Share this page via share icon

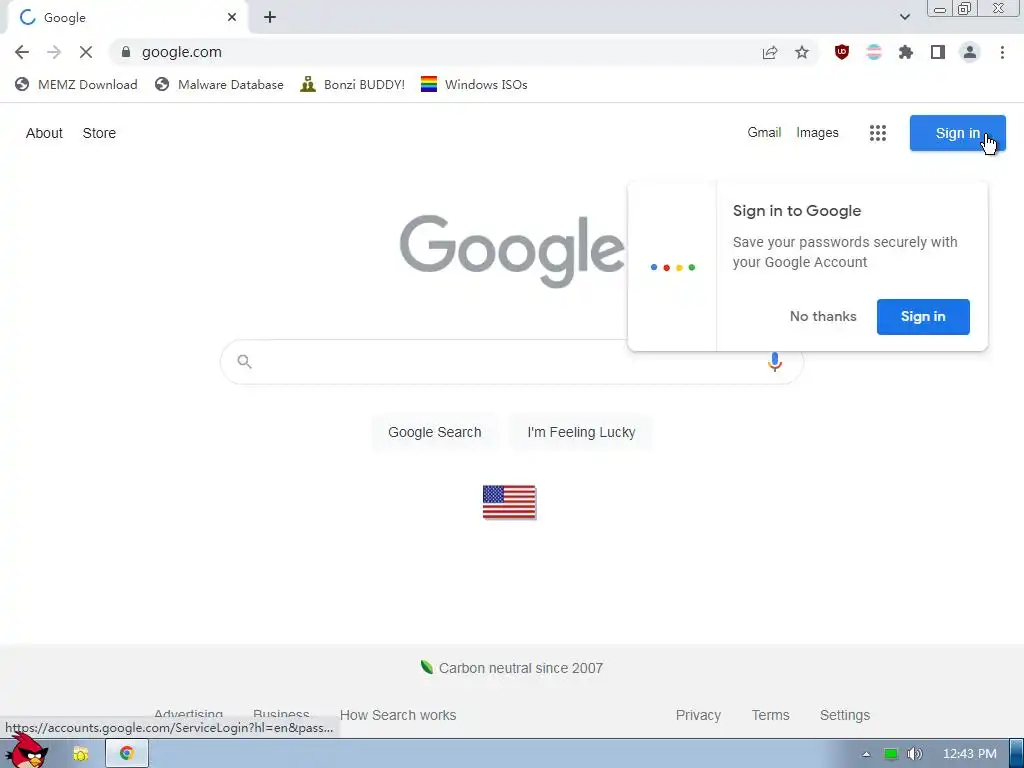[x=770, y=52]
